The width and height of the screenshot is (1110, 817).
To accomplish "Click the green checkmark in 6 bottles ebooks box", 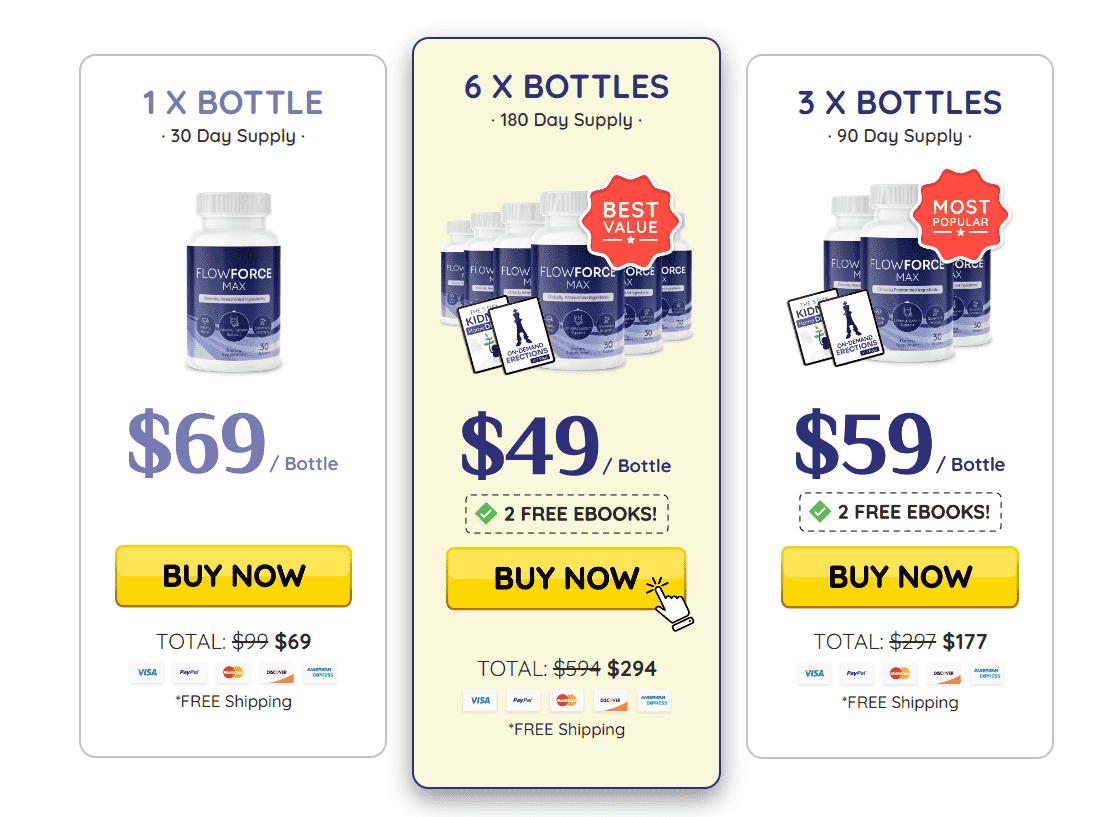I will click(x=486, y=513).
